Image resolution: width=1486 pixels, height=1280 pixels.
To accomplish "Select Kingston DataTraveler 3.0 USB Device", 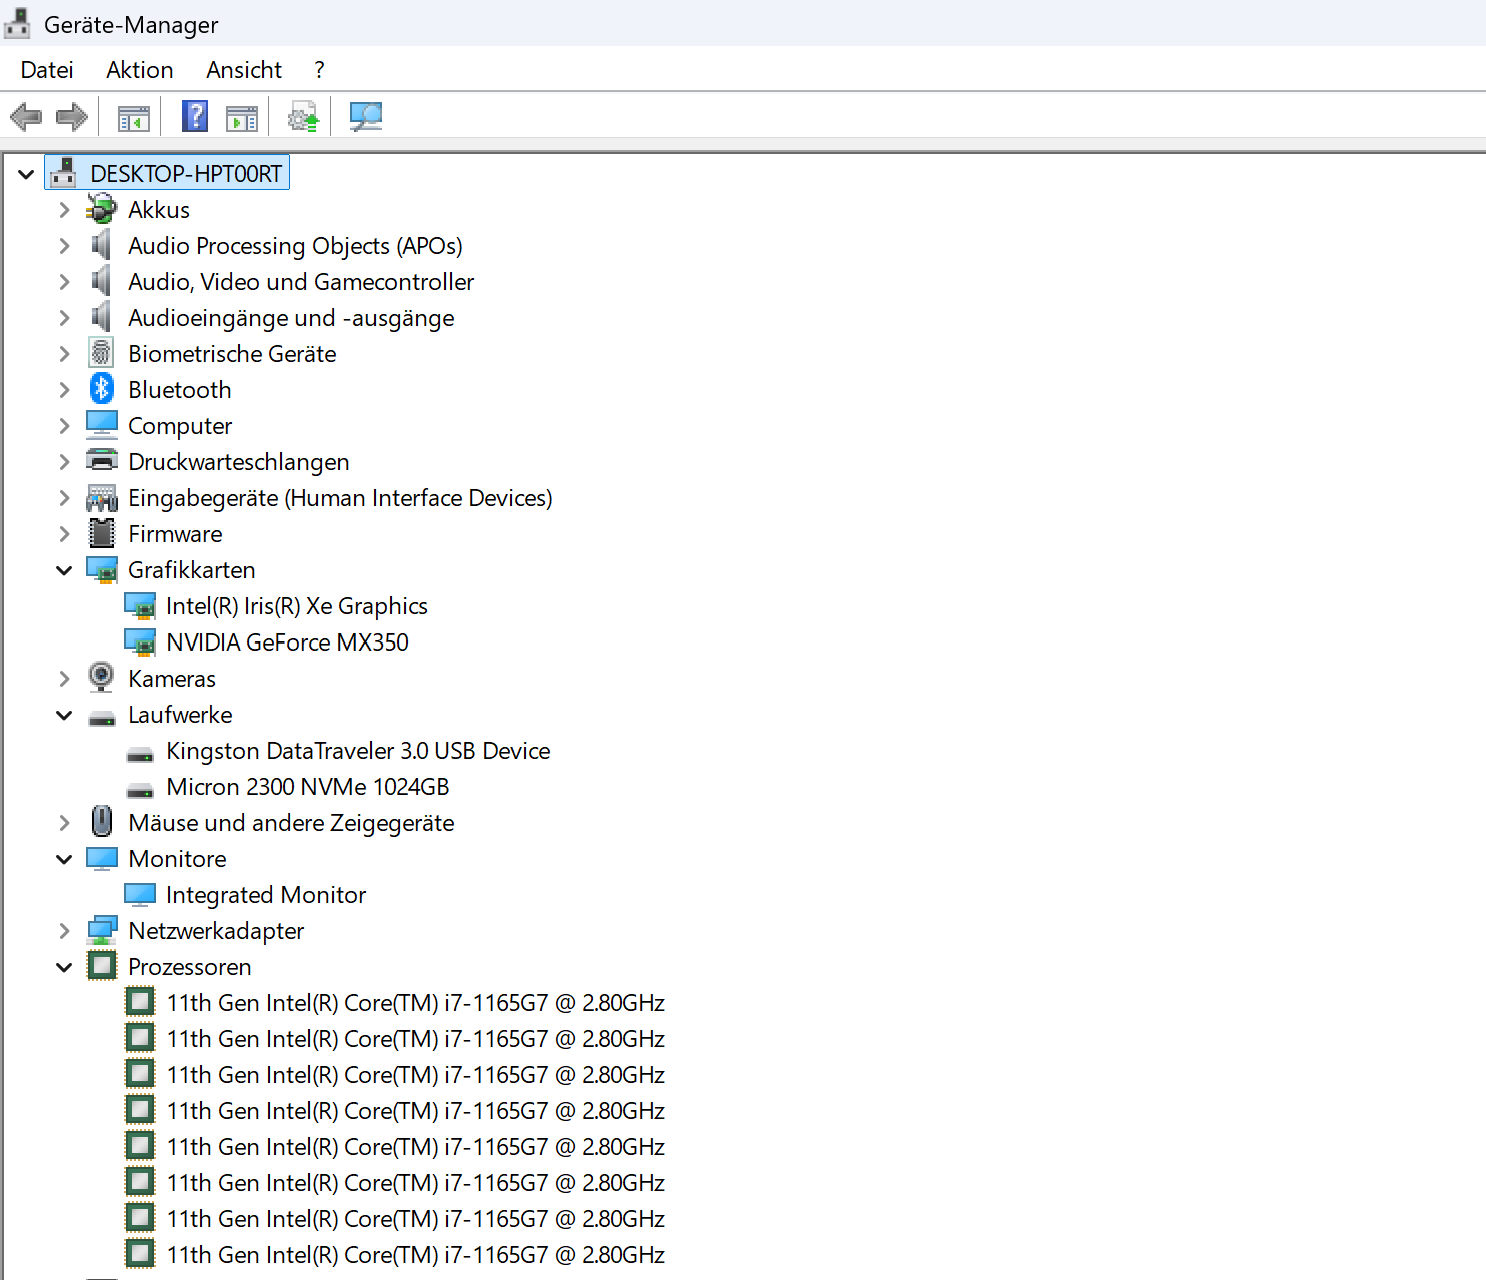I will click(358, 751).
